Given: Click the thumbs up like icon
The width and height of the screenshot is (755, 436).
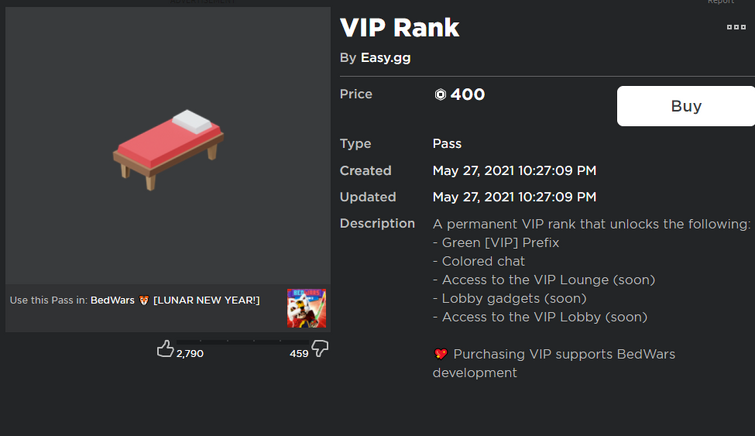Looking at the screenshot, I should coord(166,348).
